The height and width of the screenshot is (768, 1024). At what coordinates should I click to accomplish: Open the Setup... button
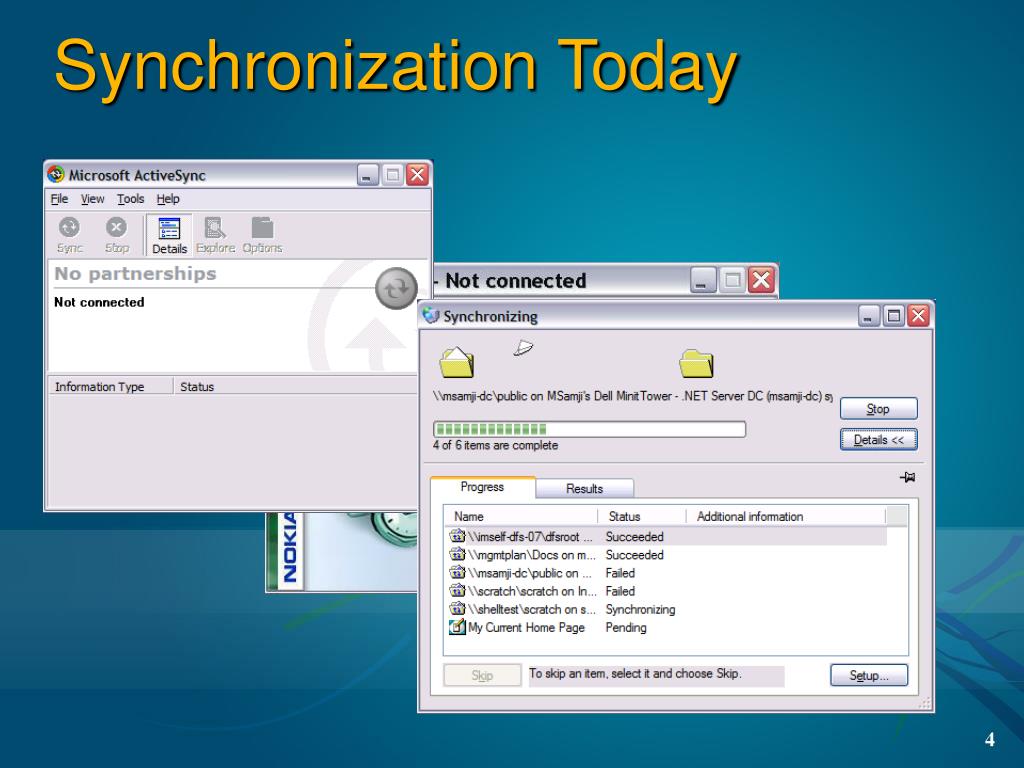pyautogui.click(x=869, y=675)
